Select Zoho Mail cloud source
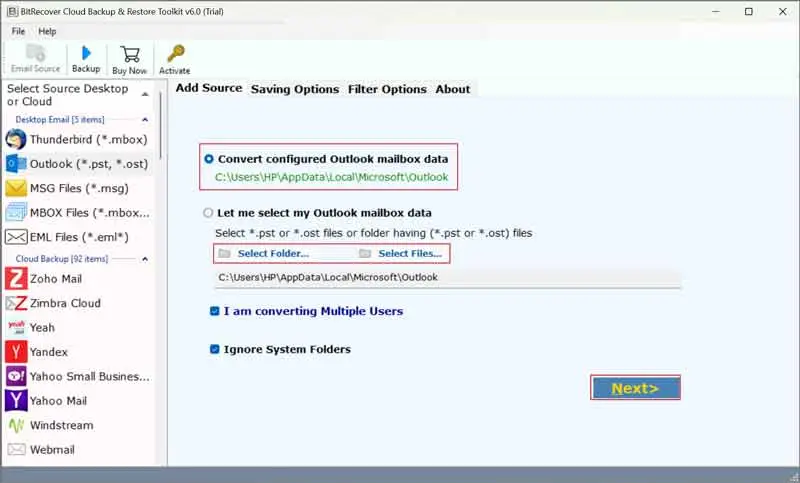 pyautogui.click(x=56, y=279)
